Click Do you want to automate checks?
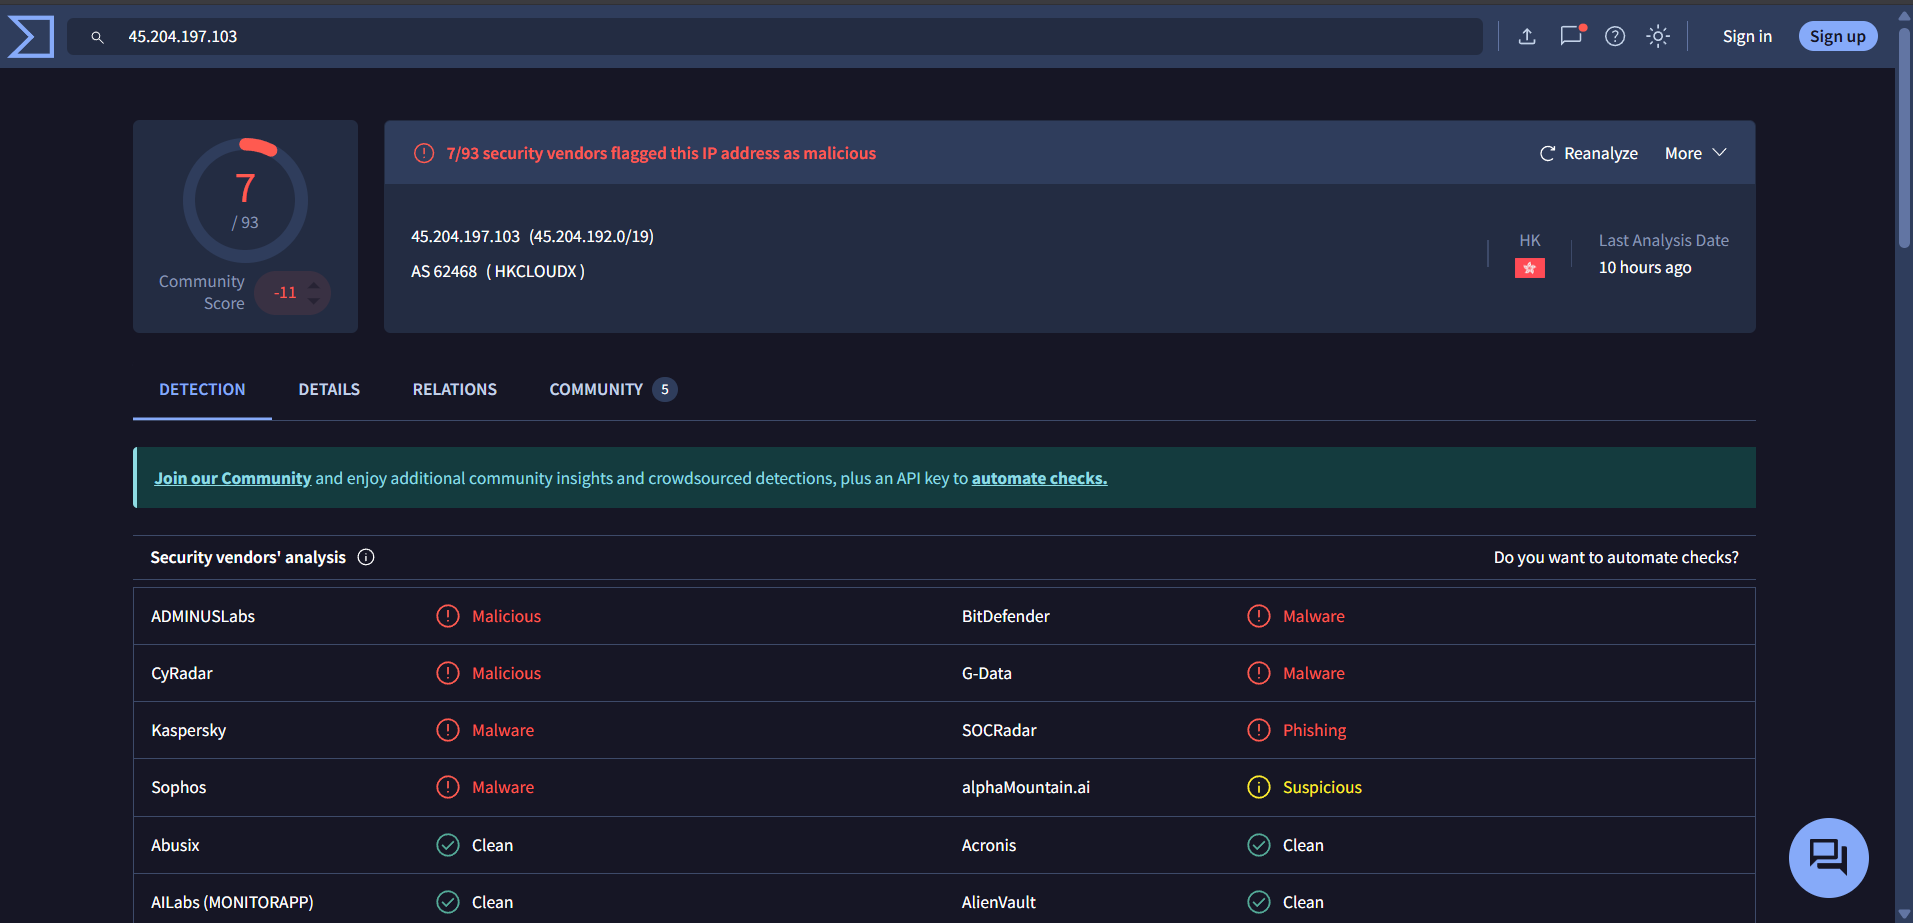1913x923 pixels. coord(1616,557)
